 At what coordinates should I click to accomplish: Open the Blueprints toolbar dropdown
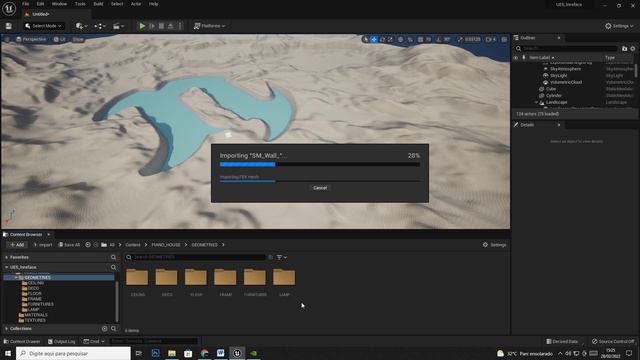pyautogui.click(x=100, y=26)
